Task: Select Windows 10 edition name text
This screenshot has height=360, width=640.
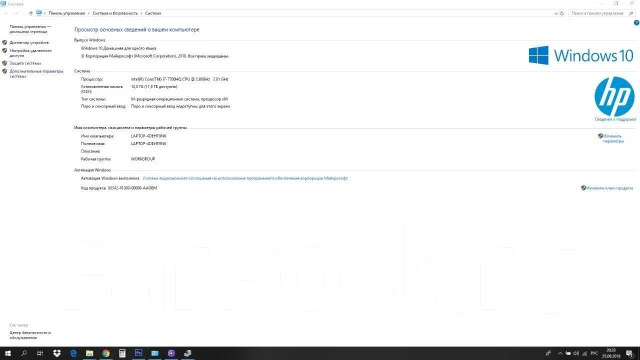Action: pos(118,48)
